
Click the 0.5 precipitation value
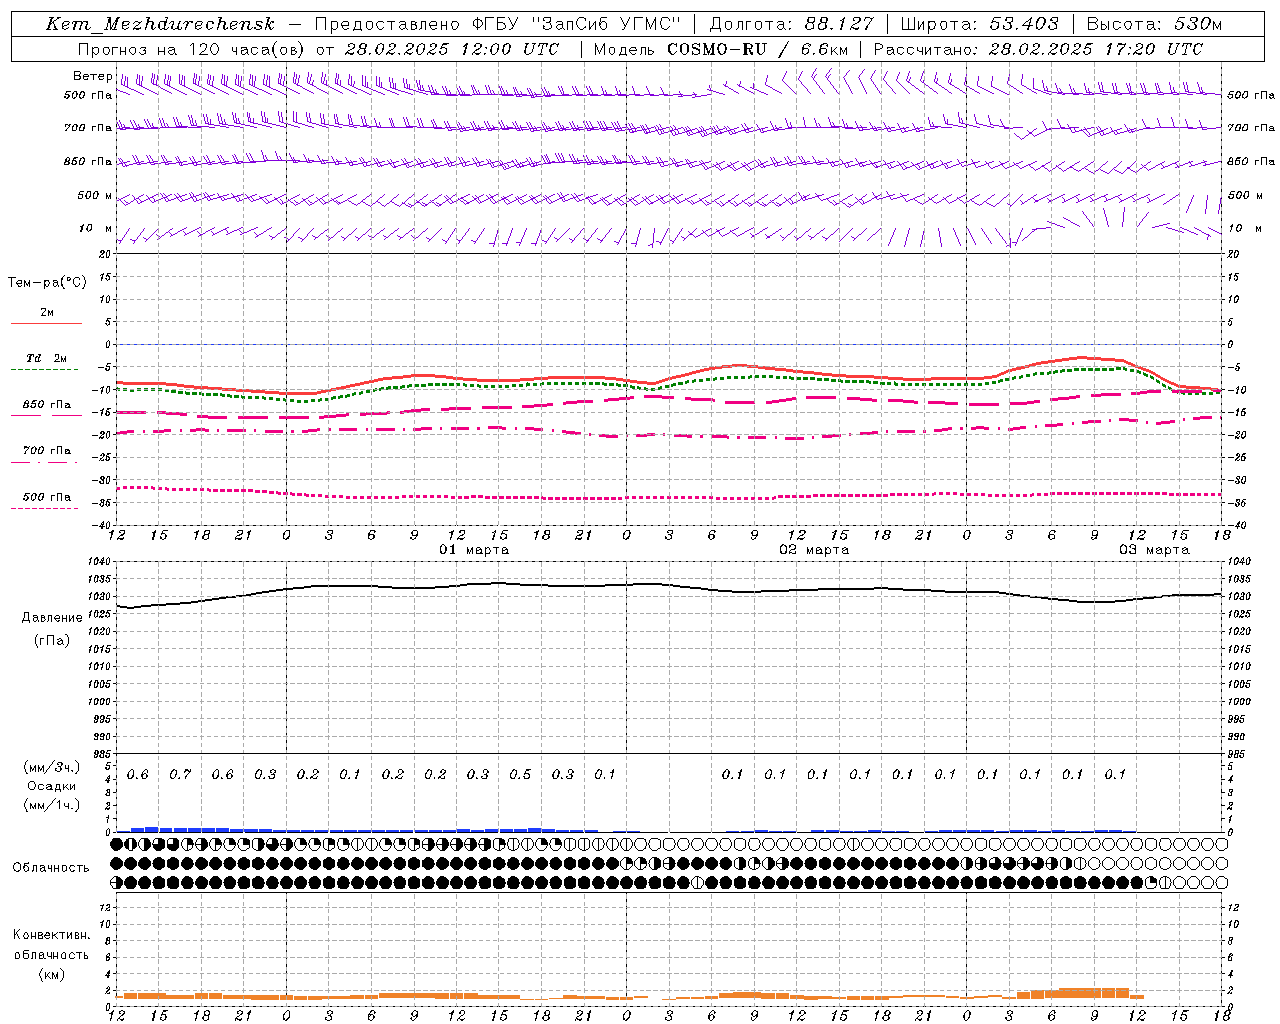pyautogui.click(x=520, y=774)
